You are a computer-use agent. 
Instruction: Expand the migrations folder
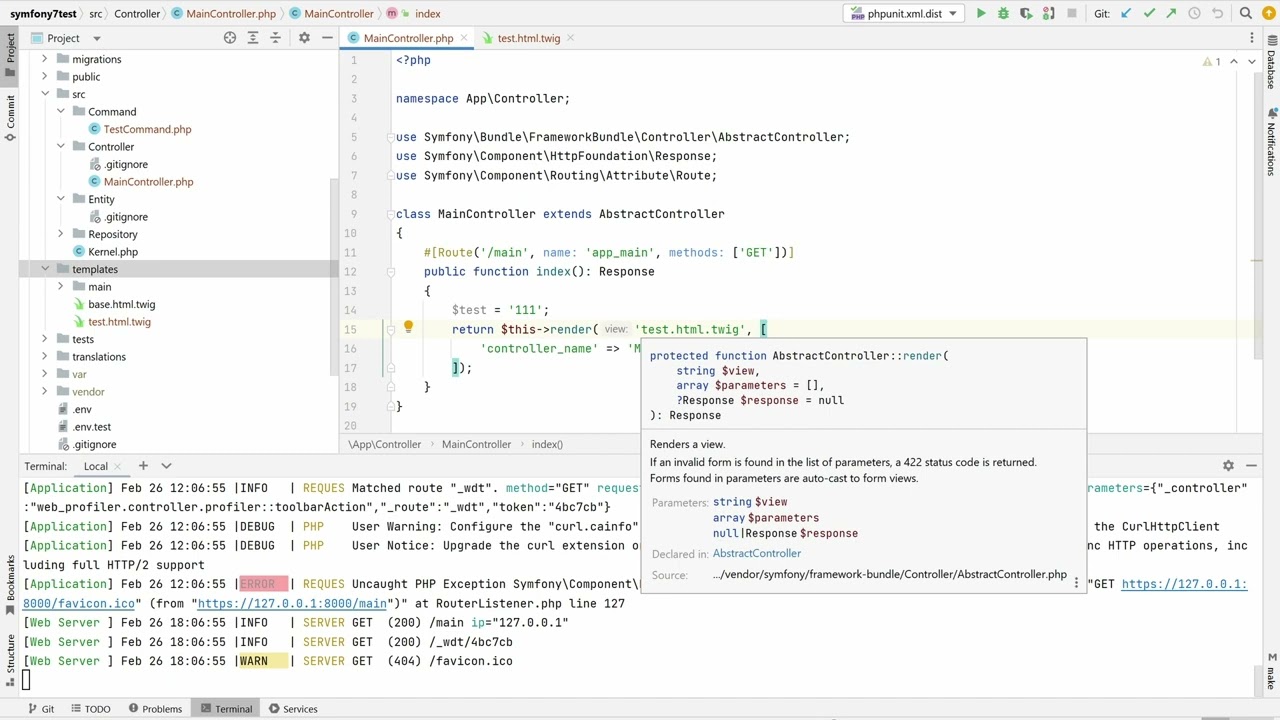tap(45, 59)
